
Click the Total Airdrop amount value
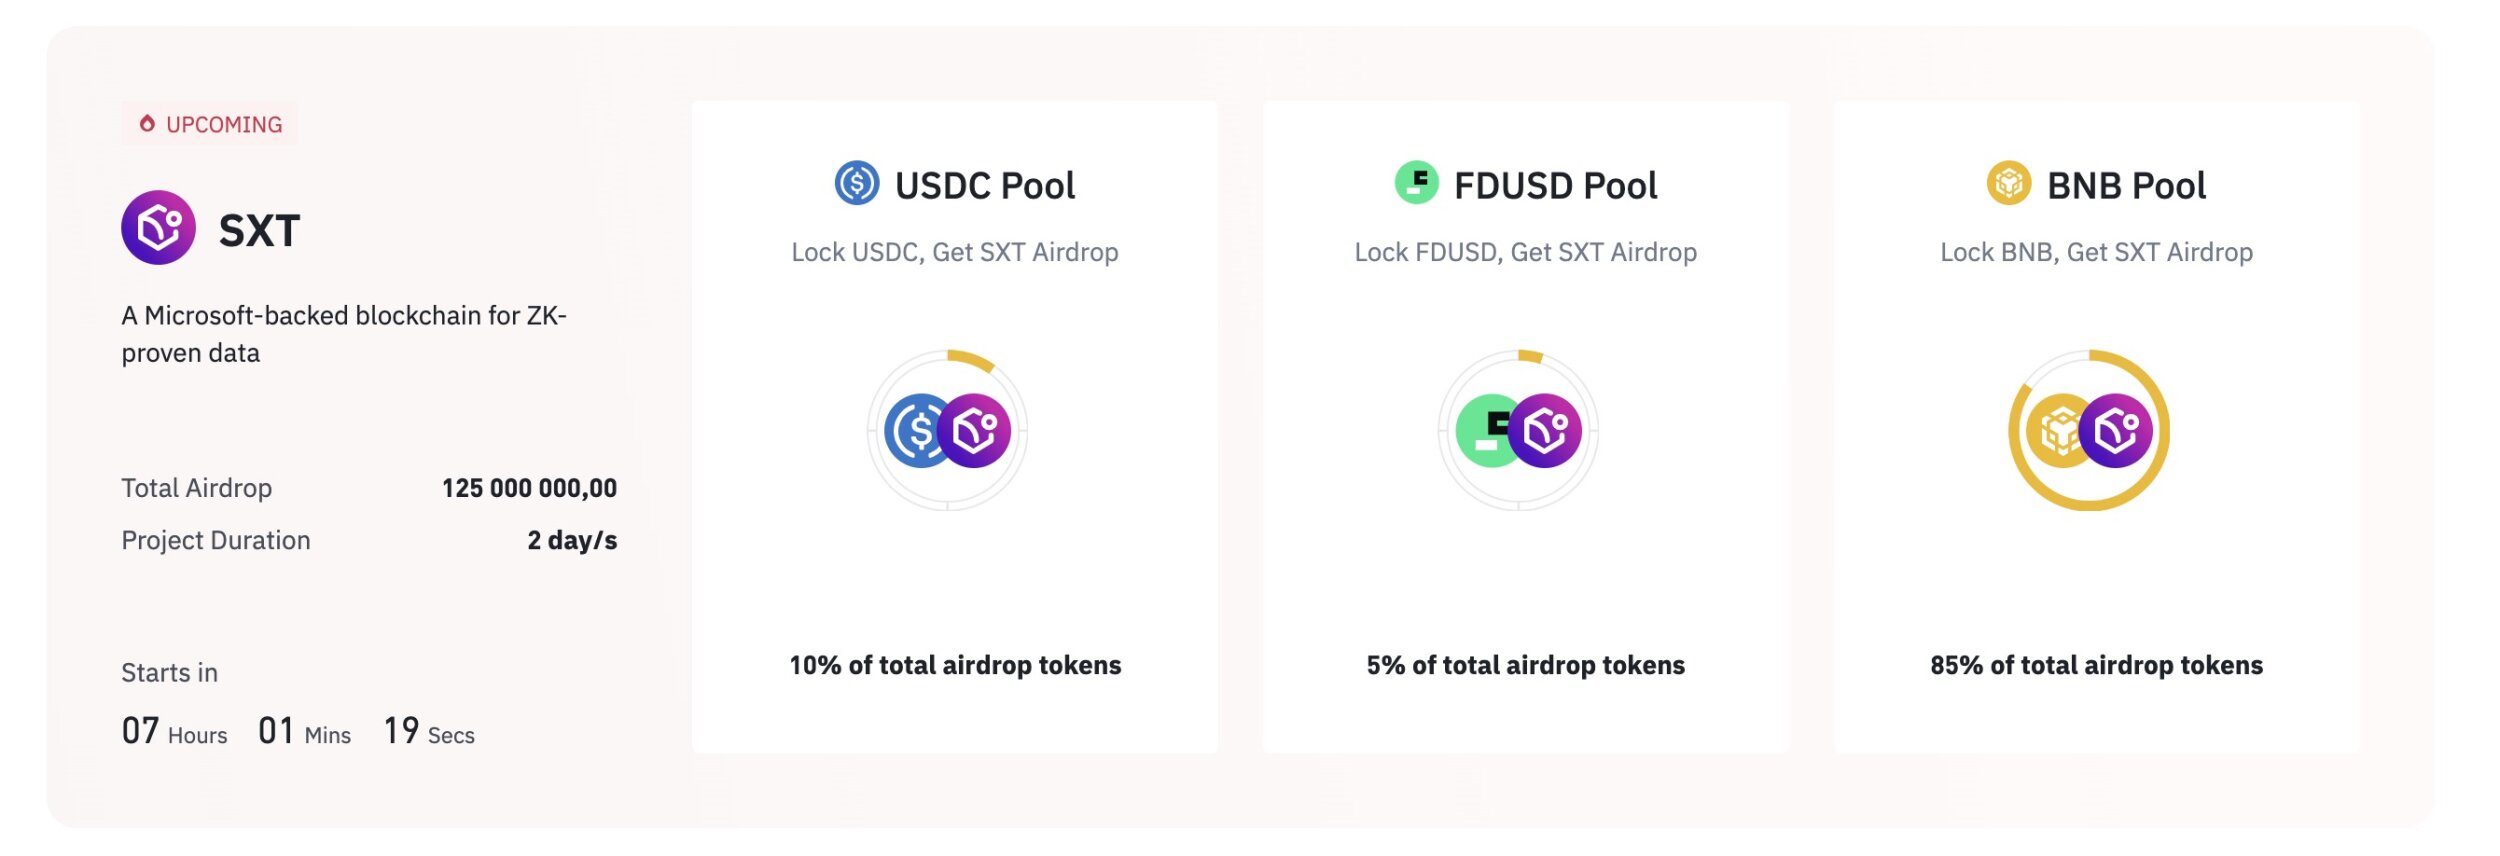[x=529, y=488]
